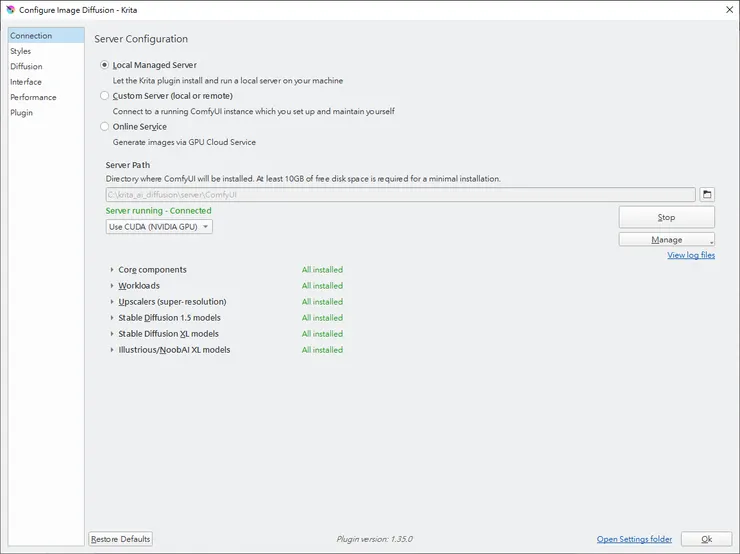Viewport: 740px width, 554px height.
Task: Choose Custom Server (local or remote)
Action: click(105, 96)
